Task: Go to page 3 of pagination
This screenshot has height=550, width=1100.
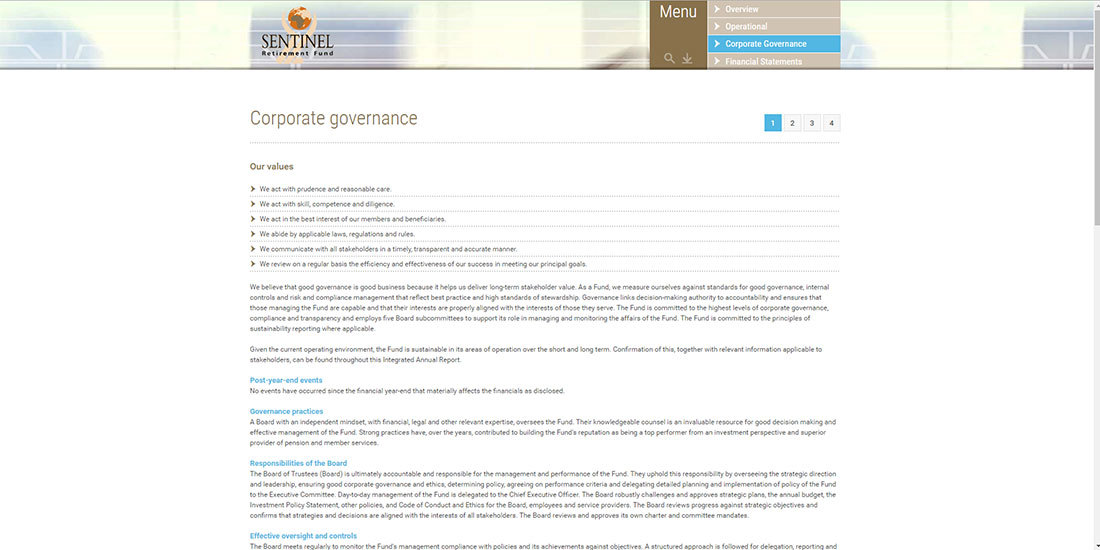Action: click(x=812, y=123)
